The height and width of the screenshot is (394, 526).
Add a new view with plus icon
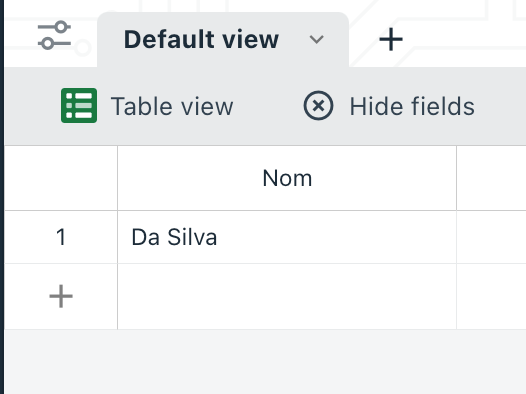[x=391, y=40]
